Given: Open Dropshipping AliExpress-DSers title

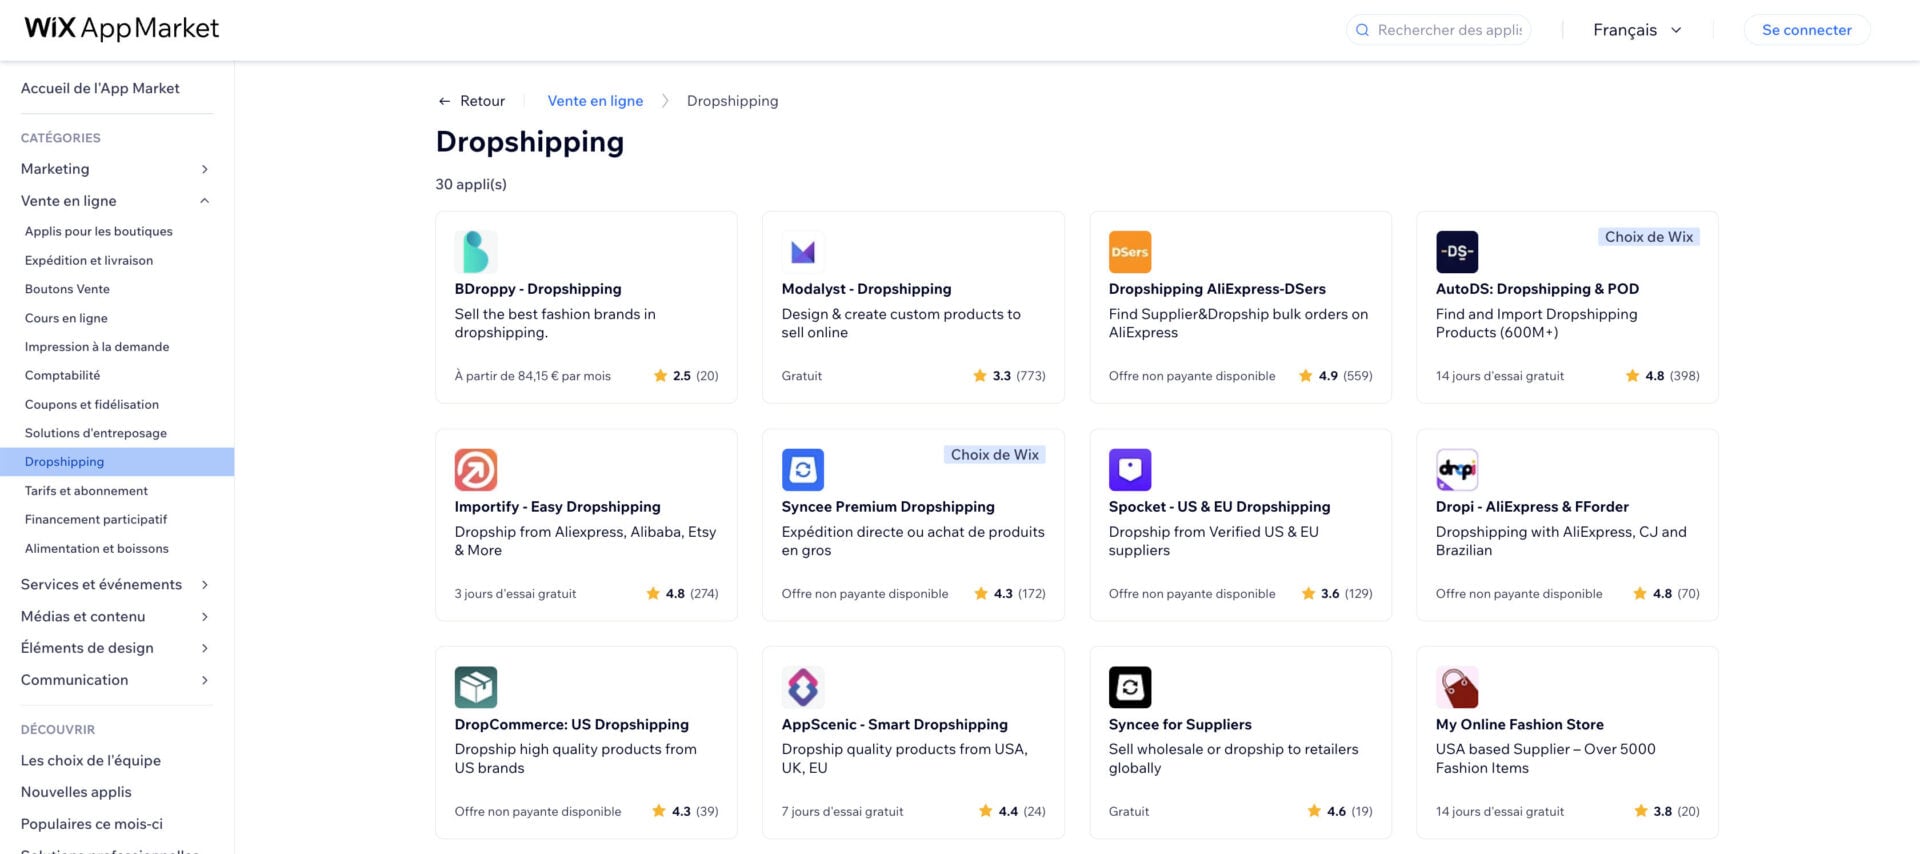Looking at the screenshot, I should coord(1217,289).
